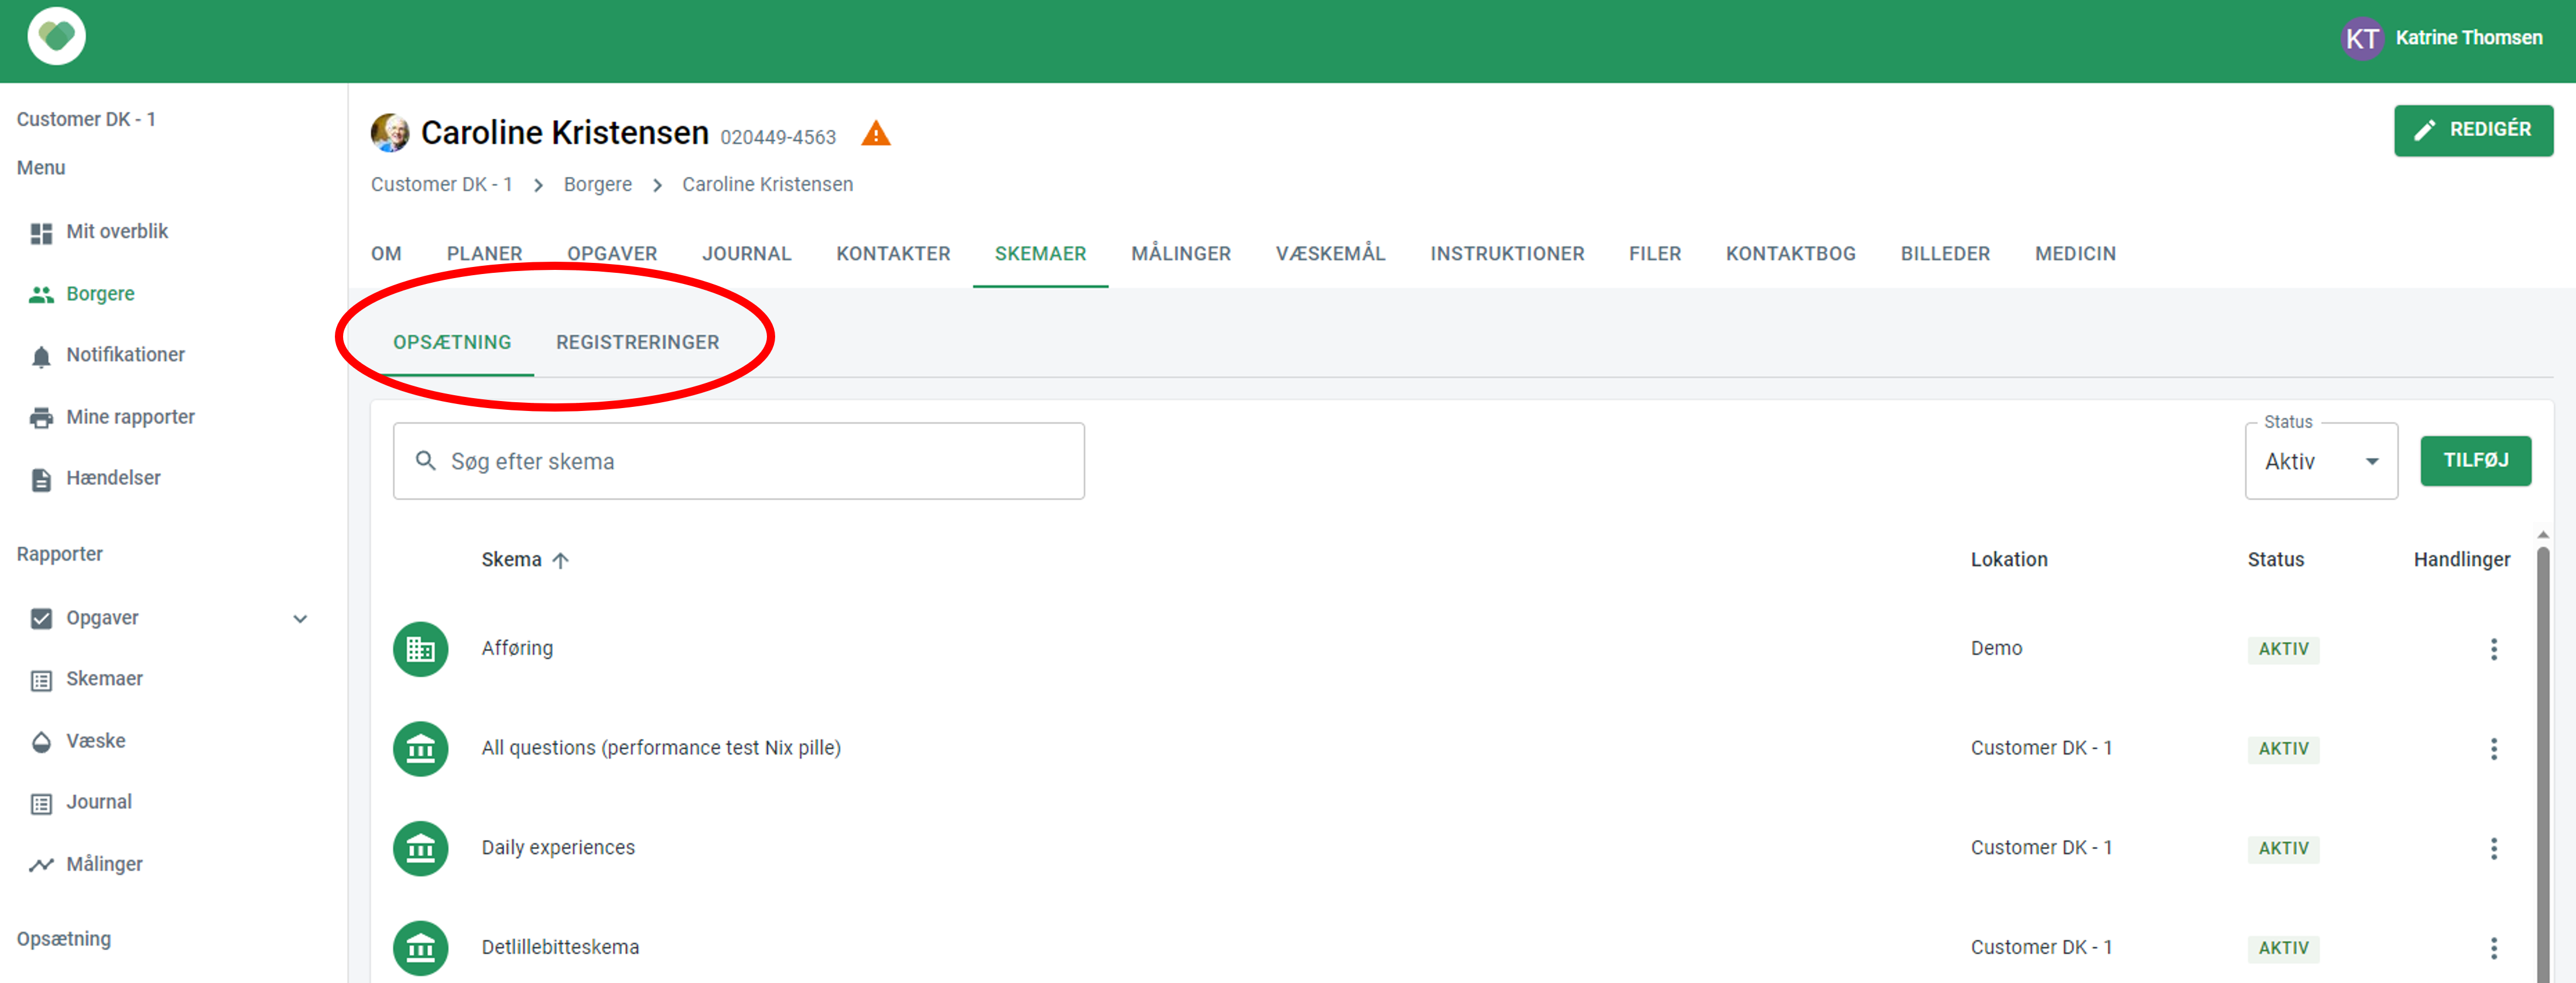The image size is (2576, 983).
Task: Click the Opgaver checkbox icon in Rapporter
Action: click(41, 618)
